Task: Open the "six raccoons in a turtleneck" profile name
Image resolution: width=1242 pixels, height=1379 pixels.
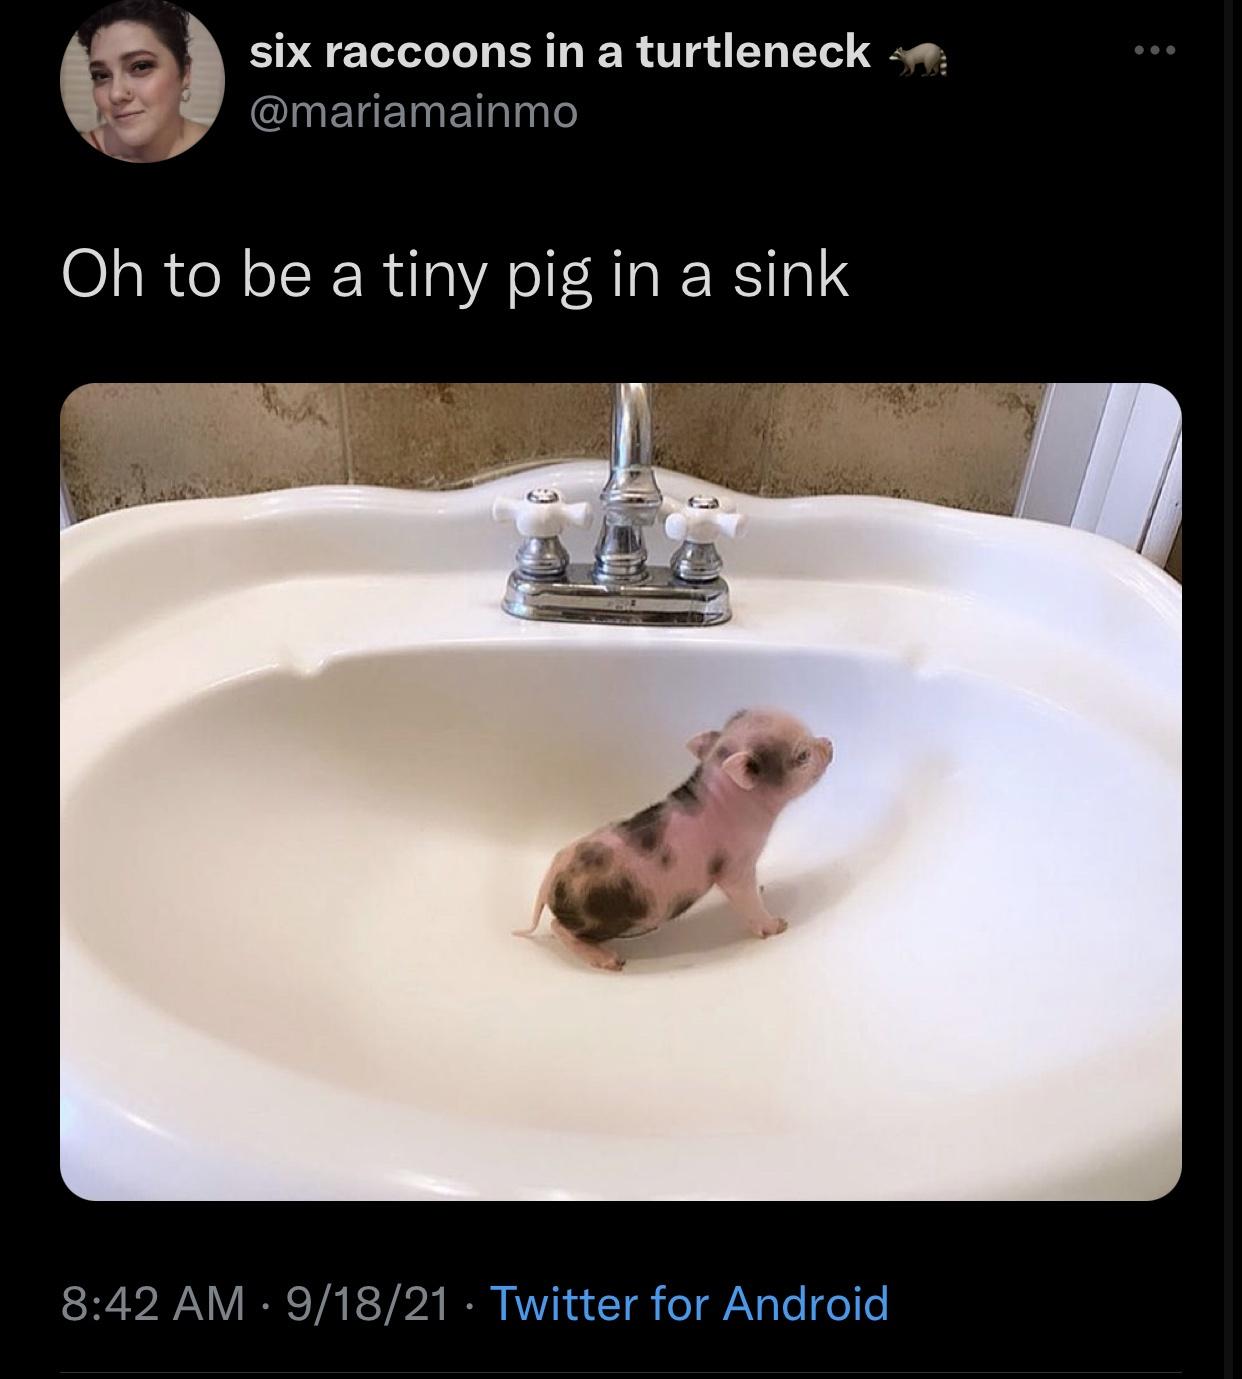Action: tap(559, 52)
